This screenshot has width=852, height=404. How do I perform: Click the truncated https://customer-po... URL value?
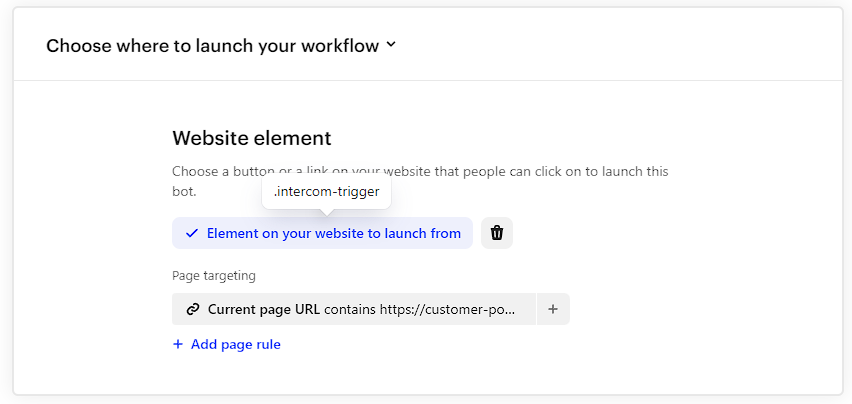(447, 310)
